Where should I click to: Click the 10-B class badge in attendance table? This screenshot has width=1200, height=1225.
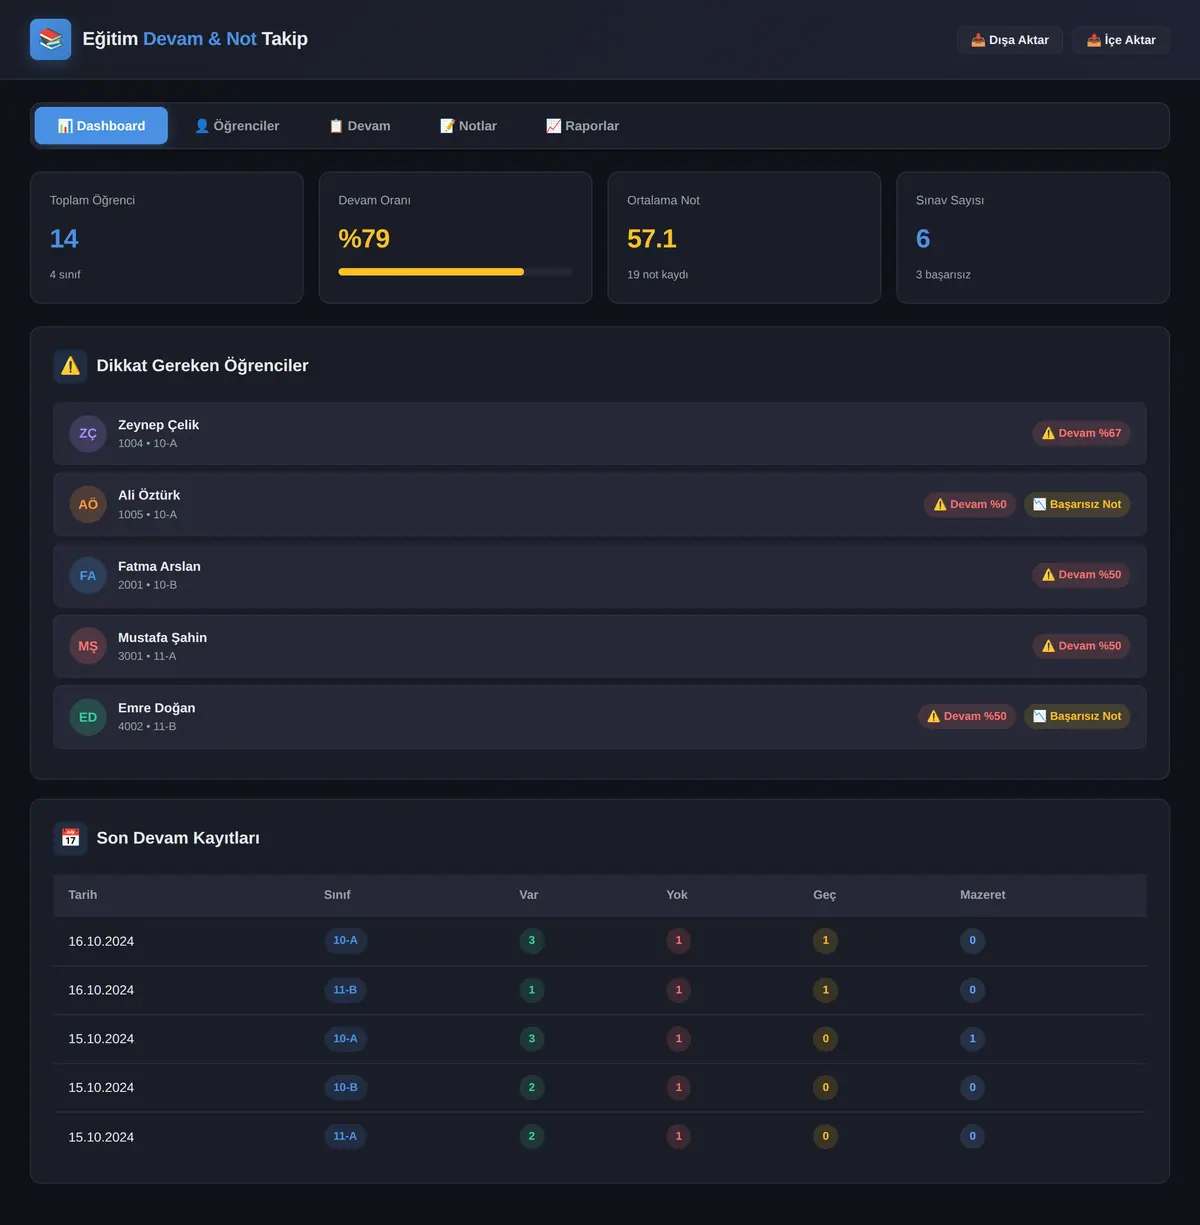(x=346, y=1088)
